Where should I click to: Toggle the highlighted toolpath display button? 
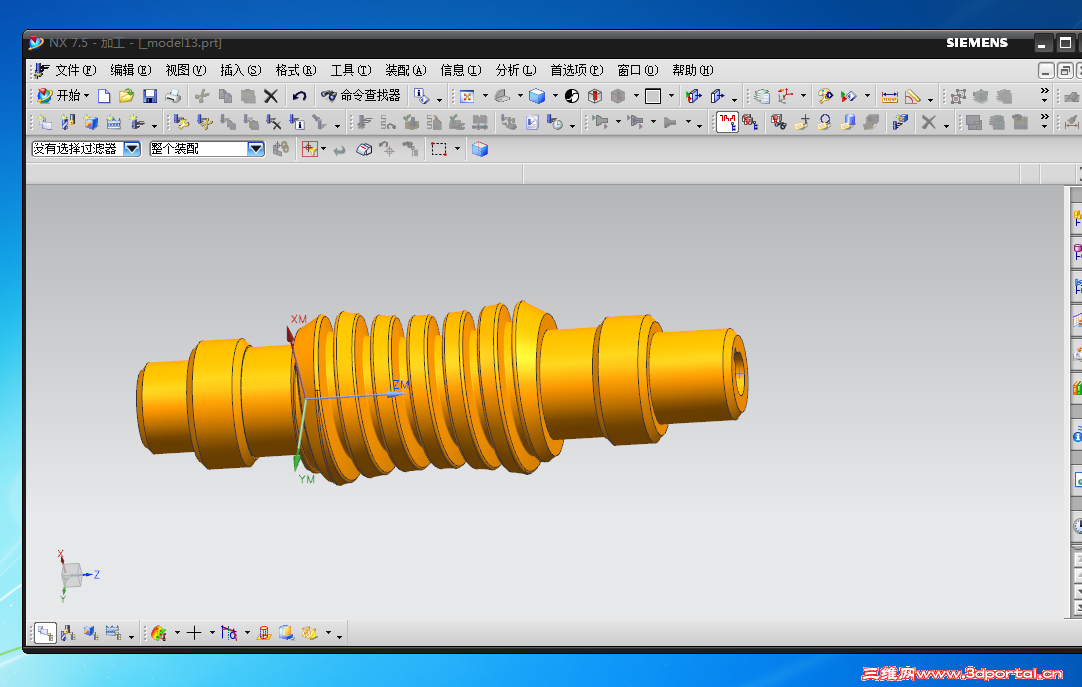[x=727, y=122]
